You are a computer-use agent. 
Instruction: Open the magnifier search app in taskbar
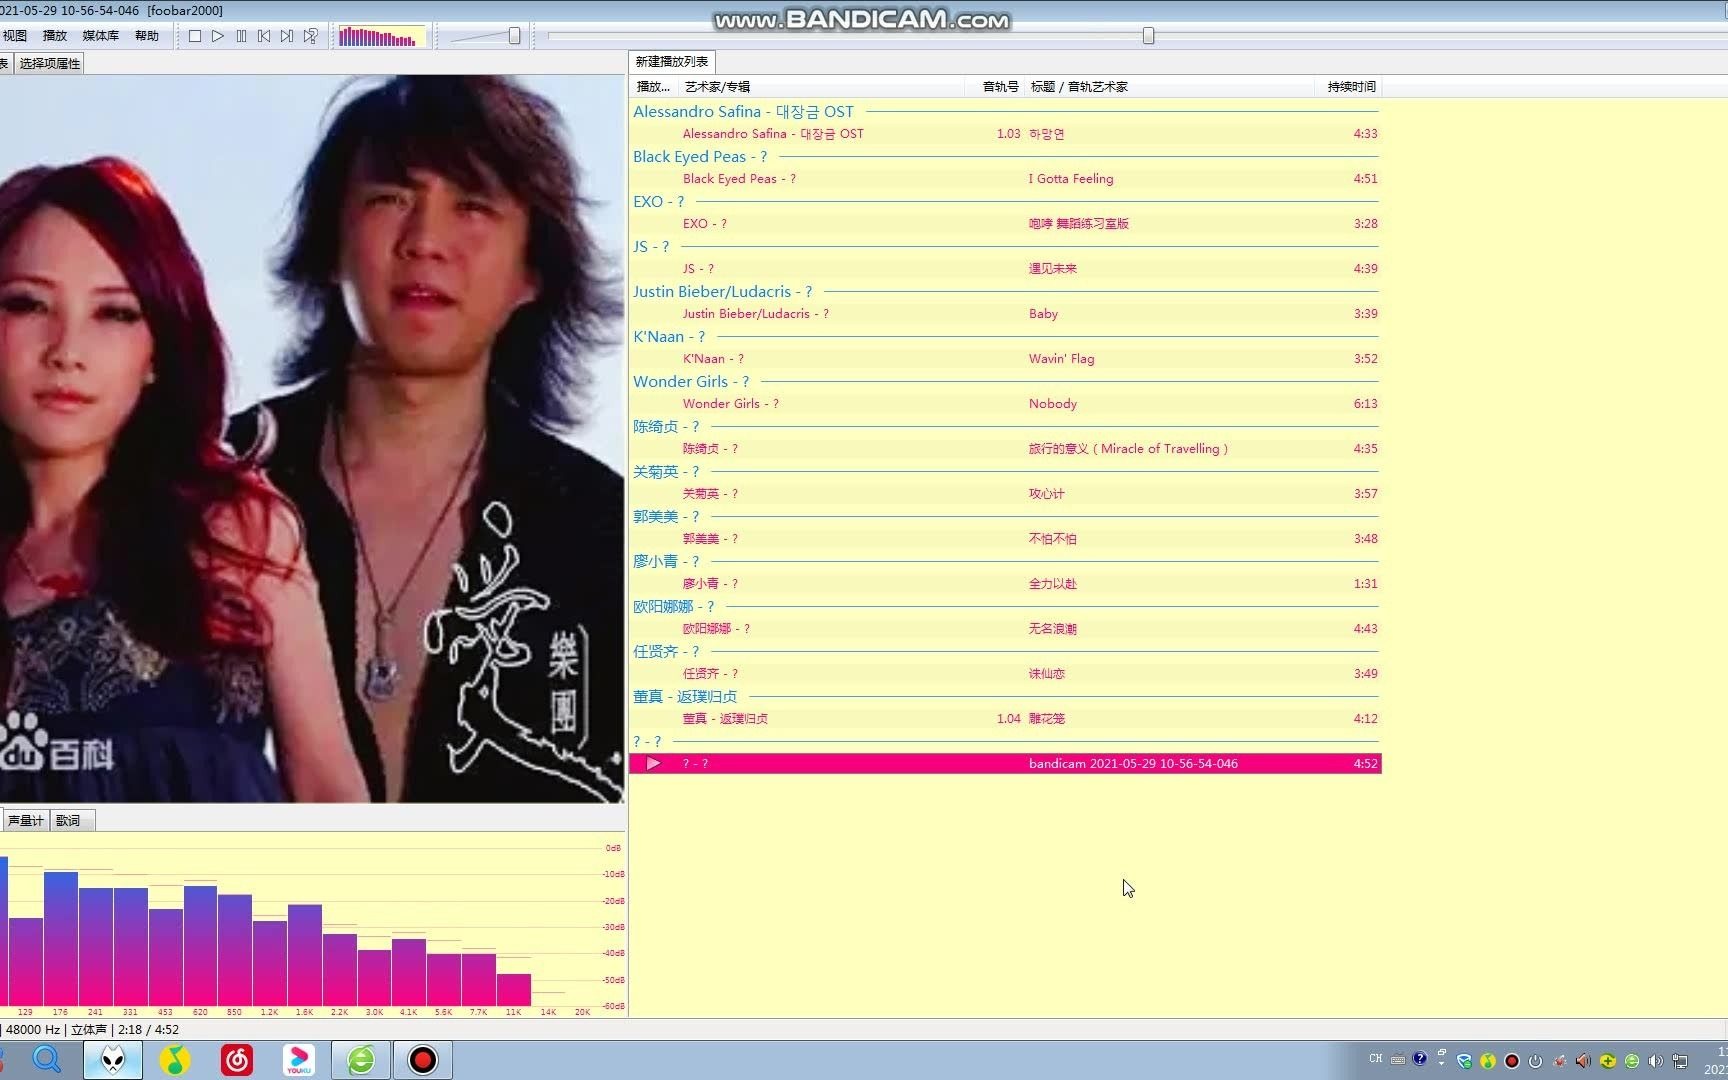pos(47,1060)
